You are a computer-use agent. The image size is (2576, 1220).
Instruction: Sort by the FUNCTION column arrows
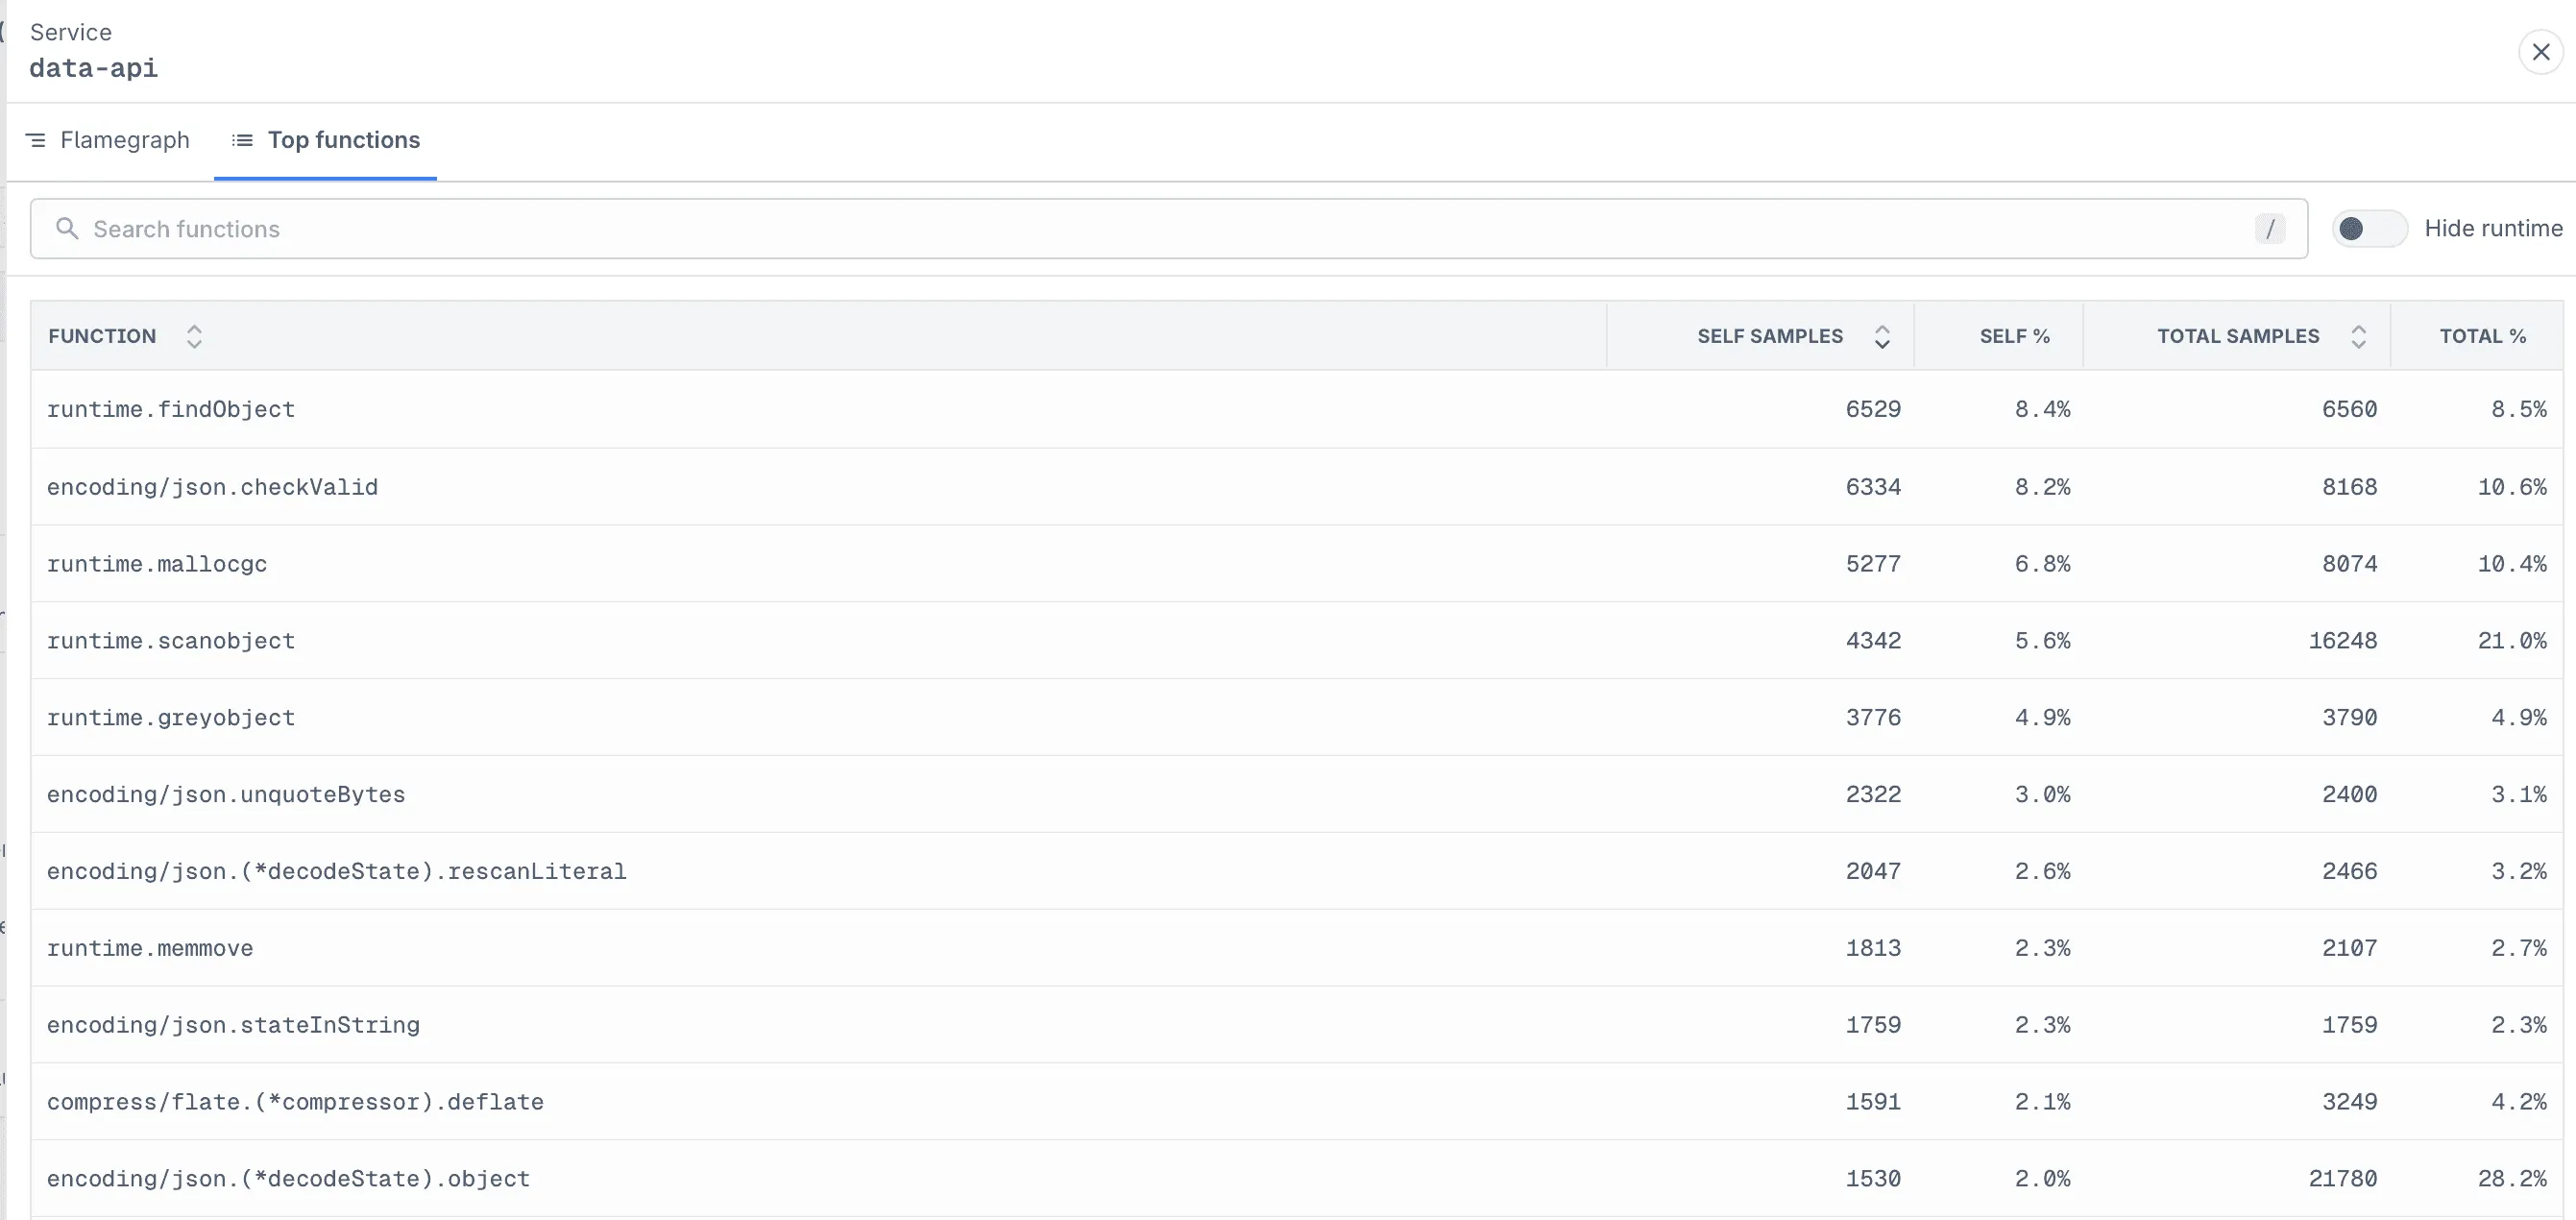click(x=194, y=336)
